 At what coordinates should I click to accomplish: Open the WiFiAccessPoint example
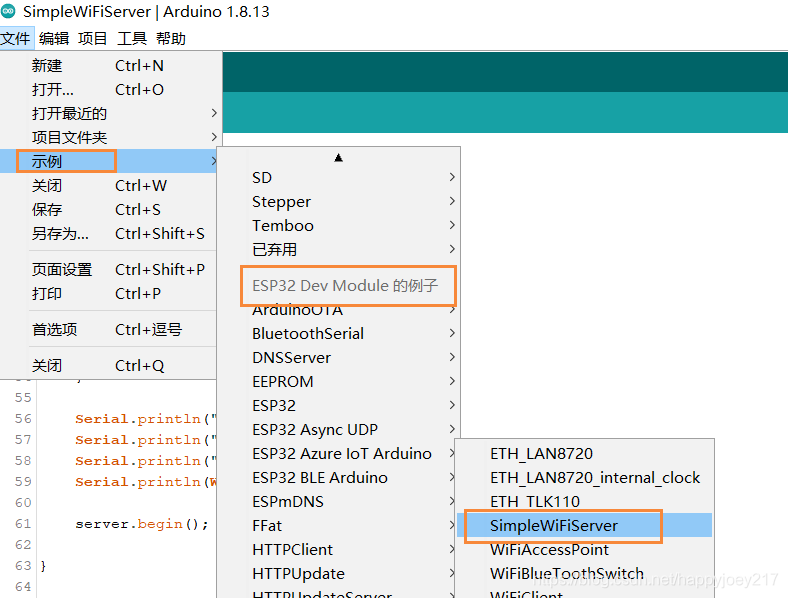tap(585, 550)
